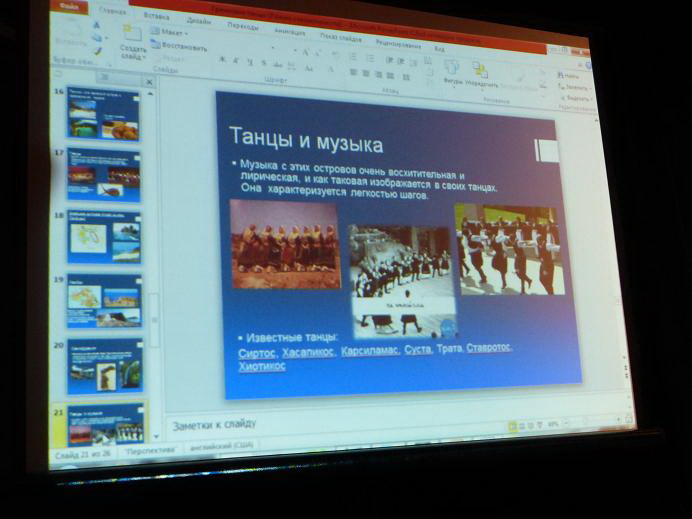Center paragraph text
The height and width of the screenshot is (519, 692).
[x=366, y=74]
